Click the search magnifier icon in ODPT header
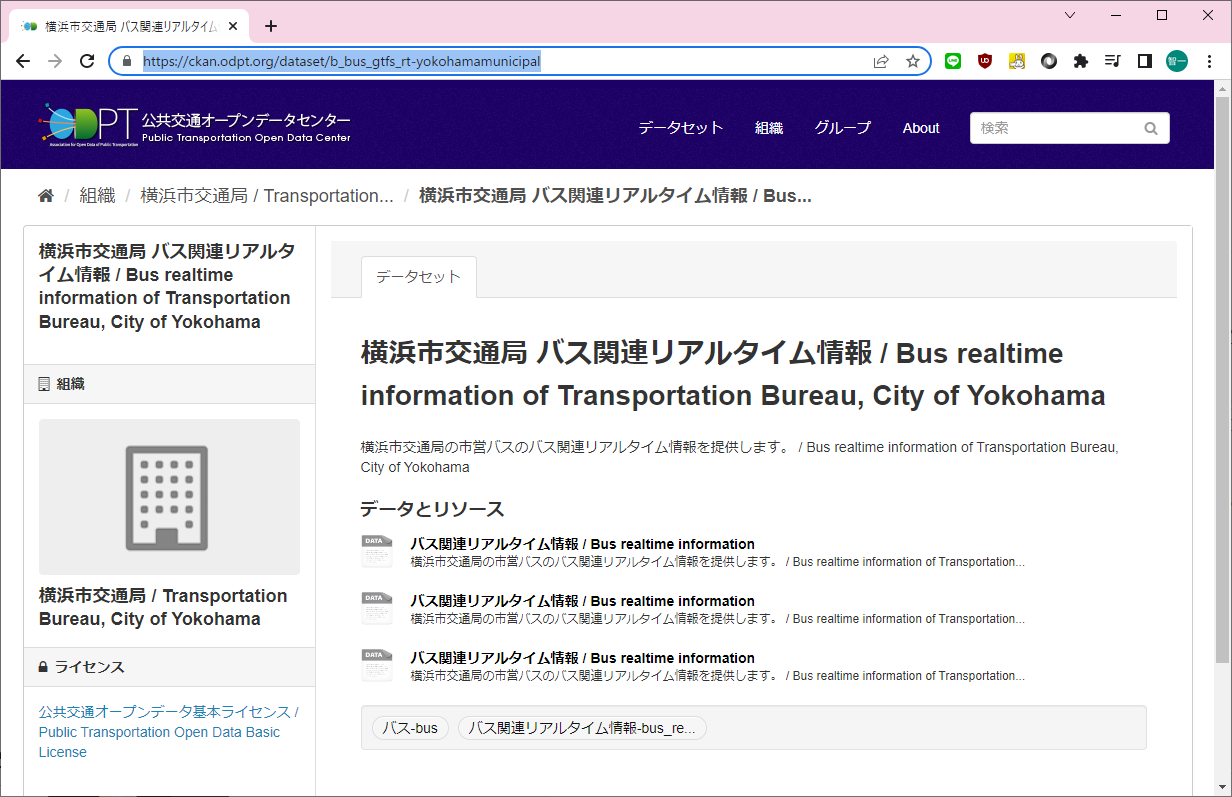Screen dimensions: 1232x797 pyautogui.click(x=1151, y=128)
